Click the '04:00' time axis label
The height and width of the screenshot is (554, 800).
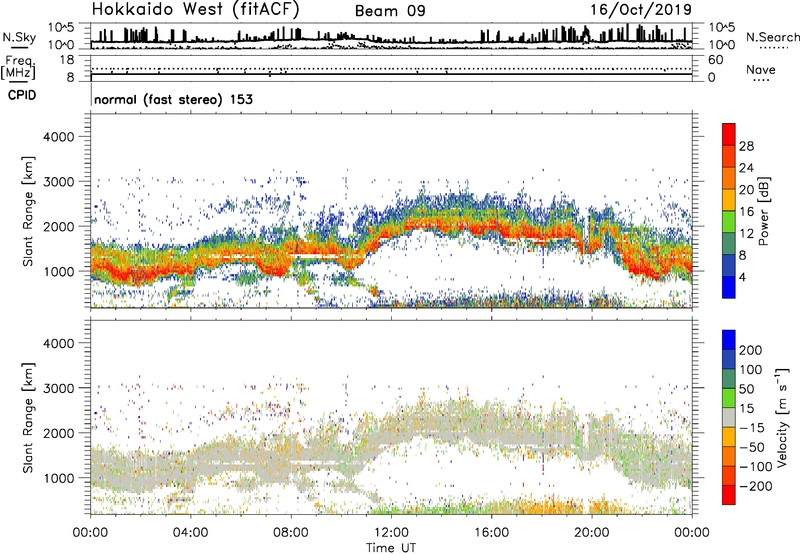(x=190, y=533)
